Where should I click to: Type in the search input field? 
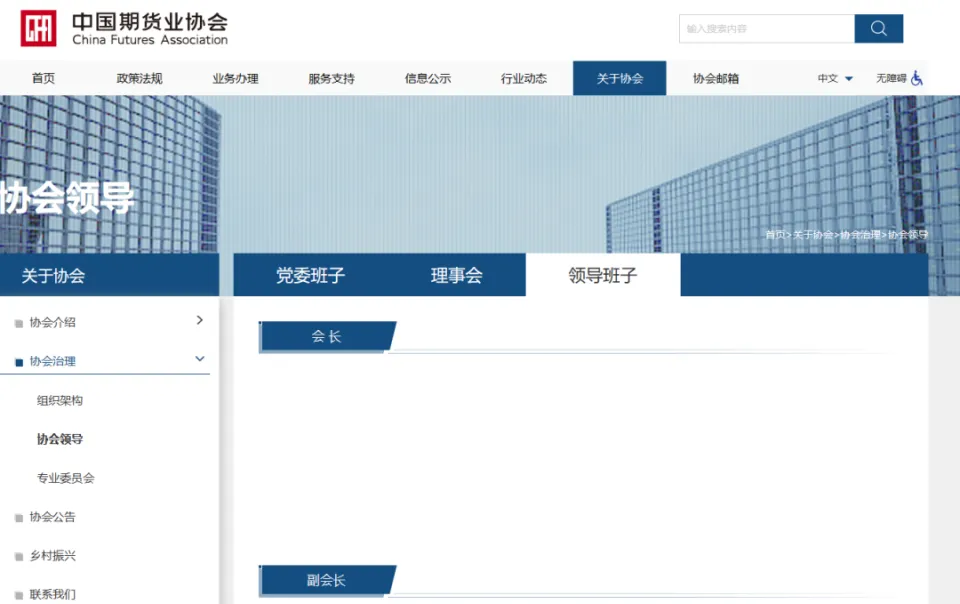766,29
